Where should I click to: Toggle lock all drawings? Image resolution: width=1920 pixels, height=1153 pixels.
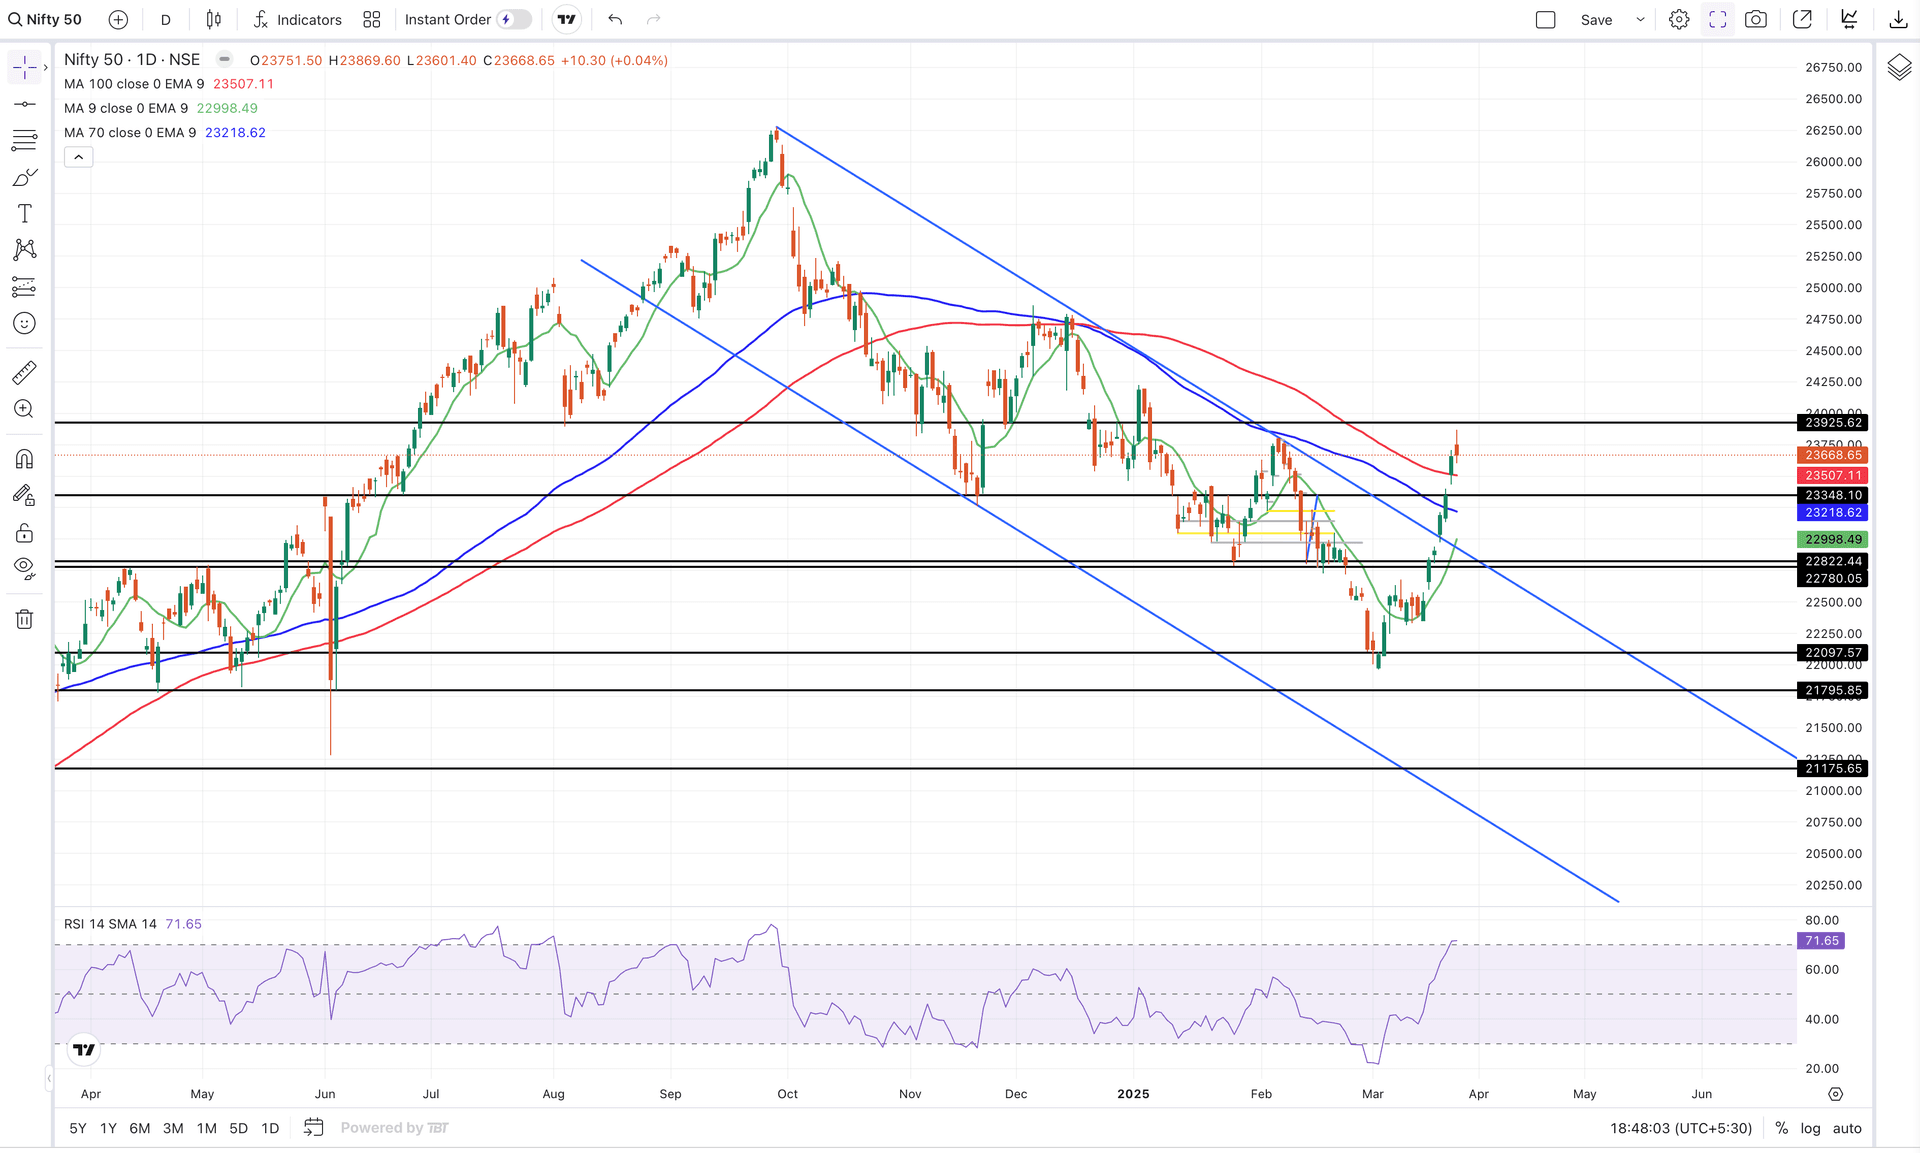click(x=24, y=533)
